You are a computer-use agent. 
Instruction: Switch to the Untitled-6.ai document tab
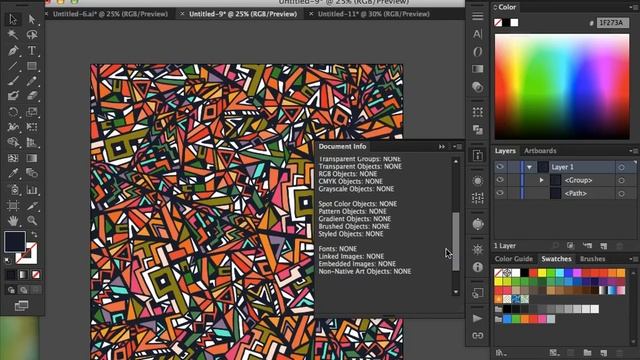tap(110, 14)
